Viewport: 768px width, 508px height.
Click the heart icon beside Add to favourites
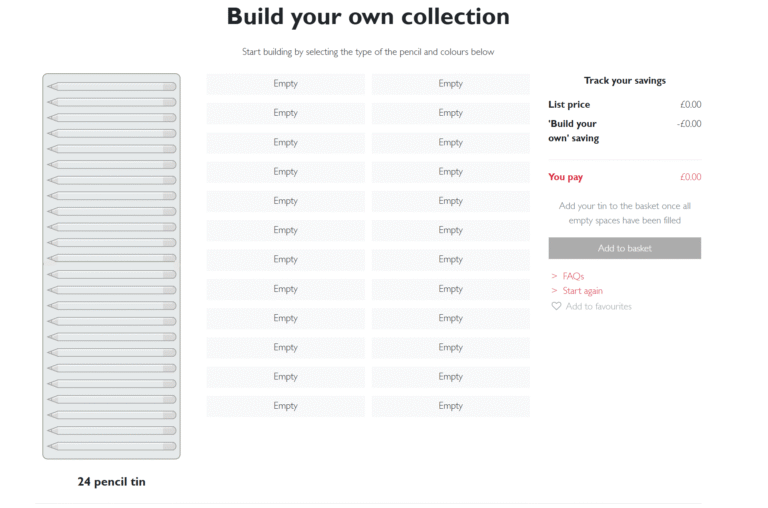tap(556, 306)
